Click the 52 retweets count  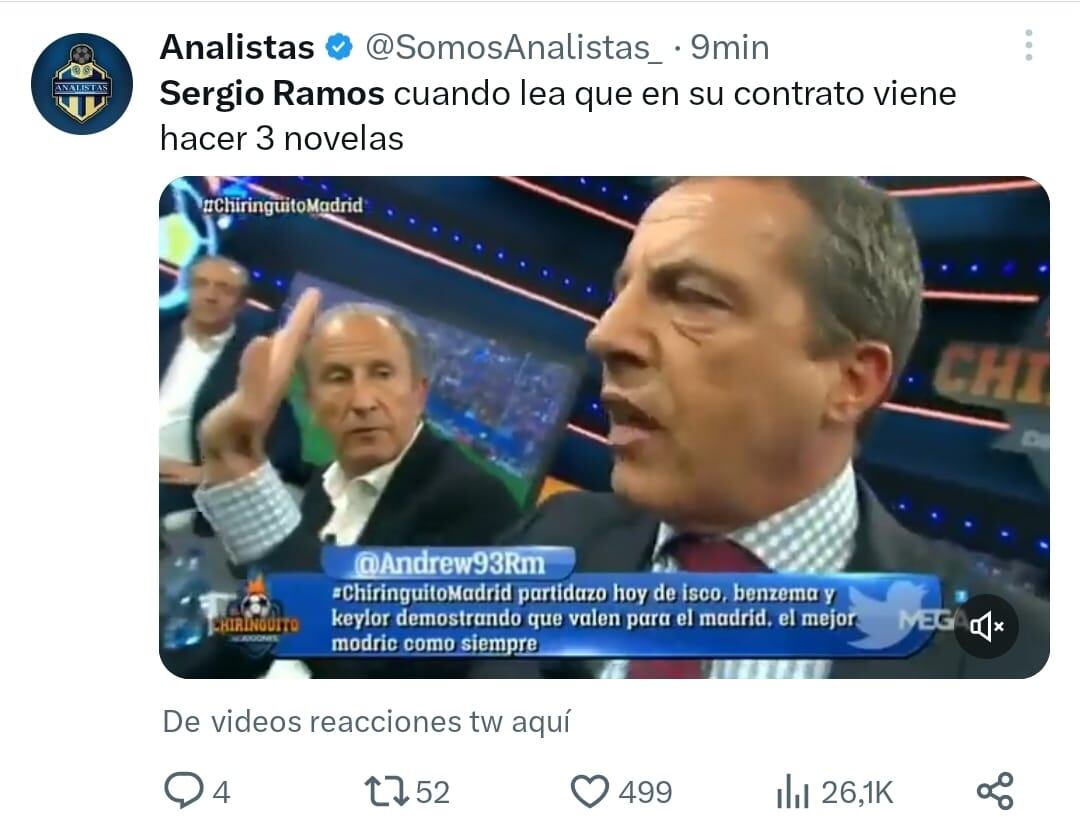[433, 792]
